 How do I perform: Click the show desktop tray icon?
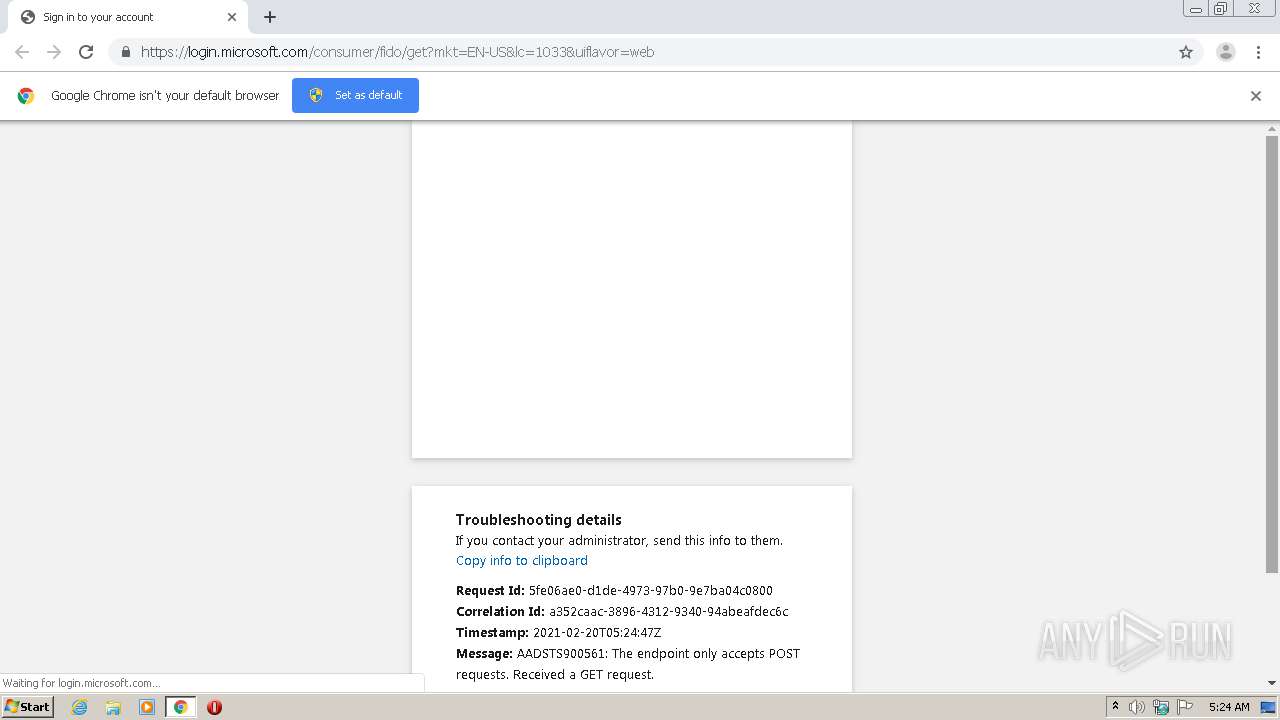click(1269, 707)
